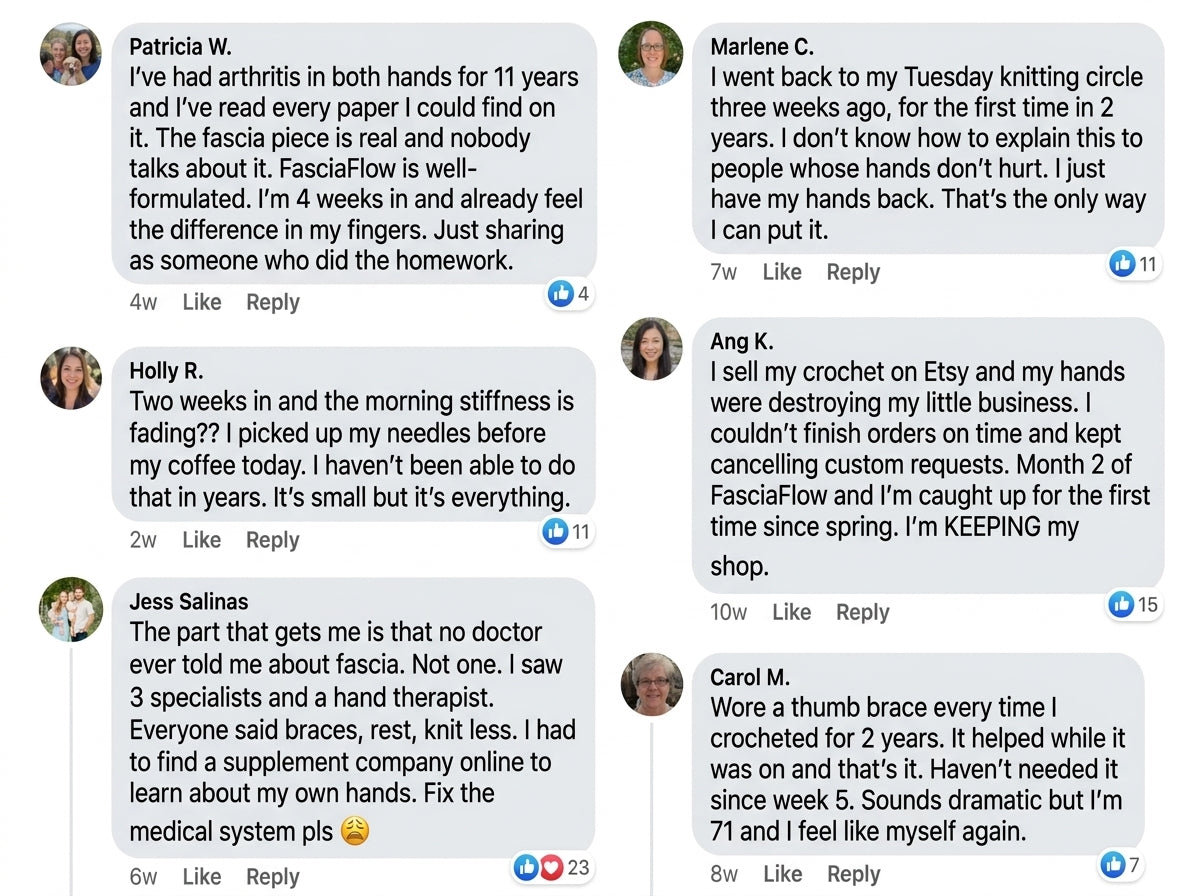Reply to Marlene C.'s comment
1200x896 pixels.
pos(853,272)
